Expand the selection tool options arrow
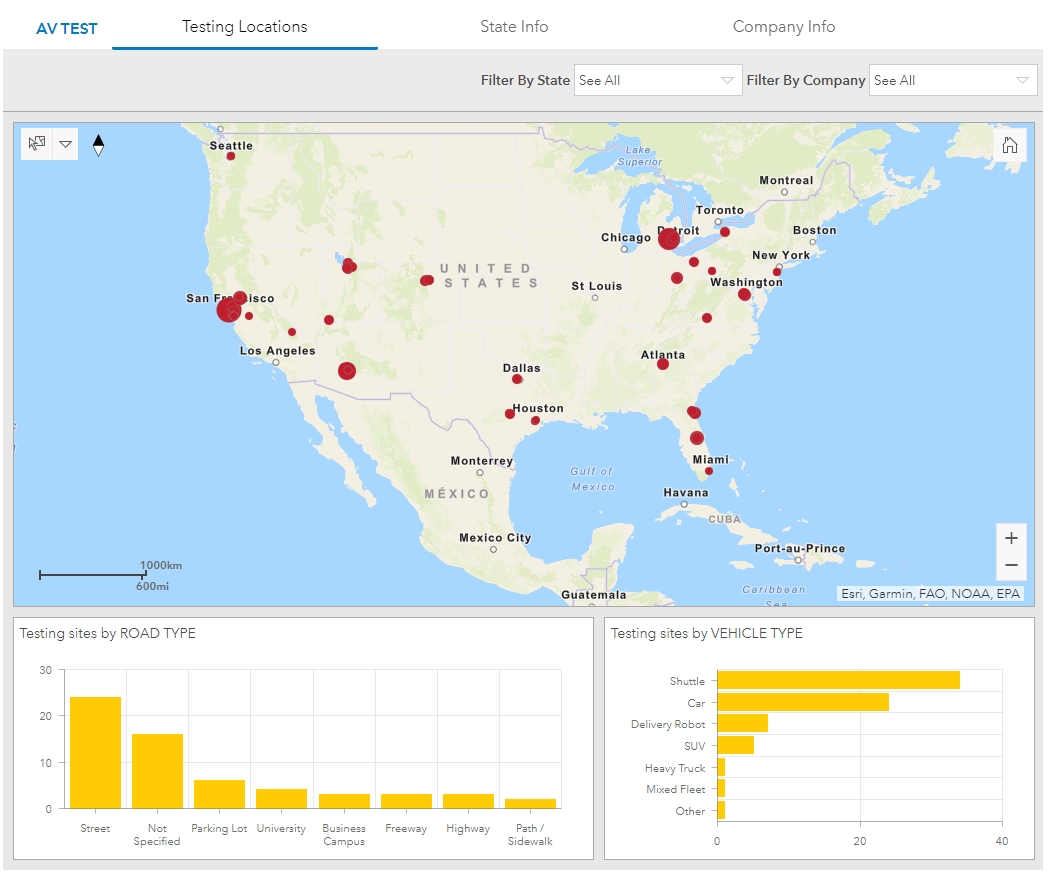Screen dimensions: 1048x876 pyautogui.click(x=65, y=144)
